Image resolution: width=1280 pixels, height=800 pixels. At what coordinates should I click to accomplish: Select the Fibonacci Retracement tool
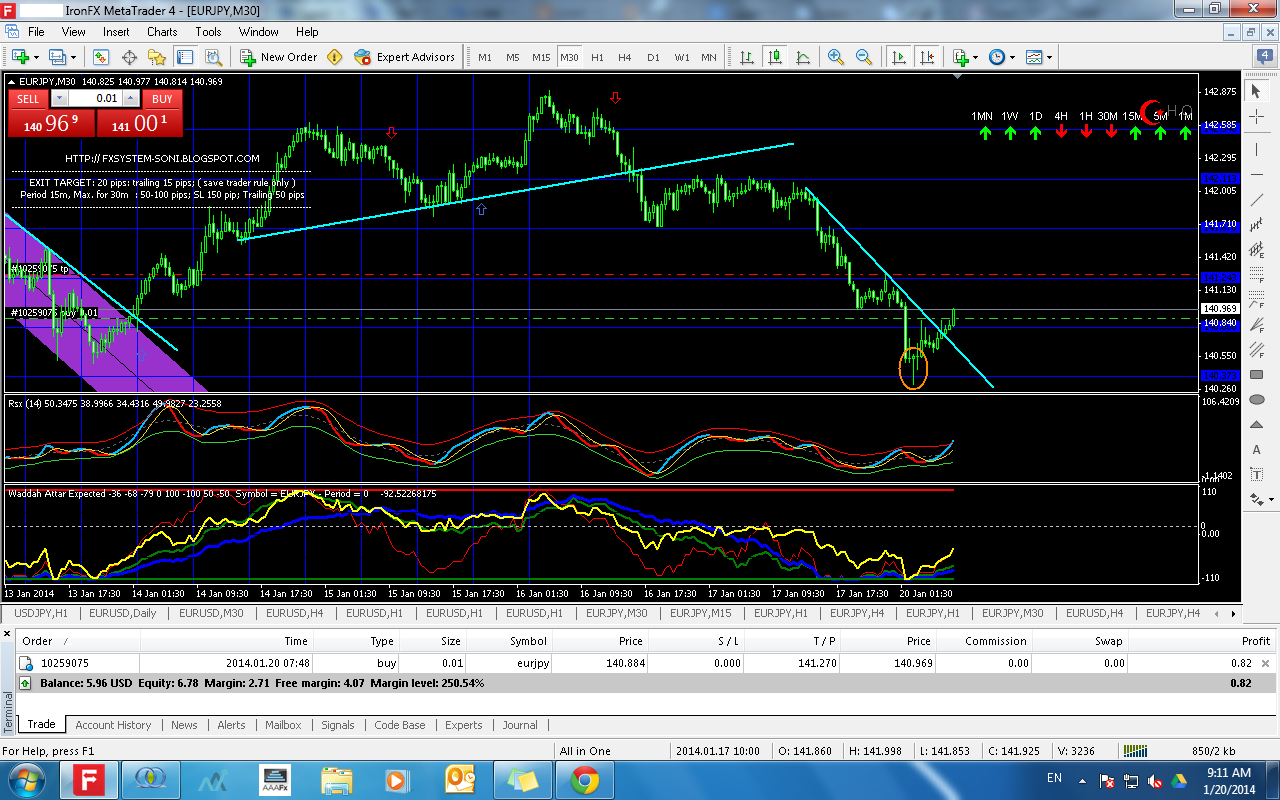click(x=1256, y=277)
